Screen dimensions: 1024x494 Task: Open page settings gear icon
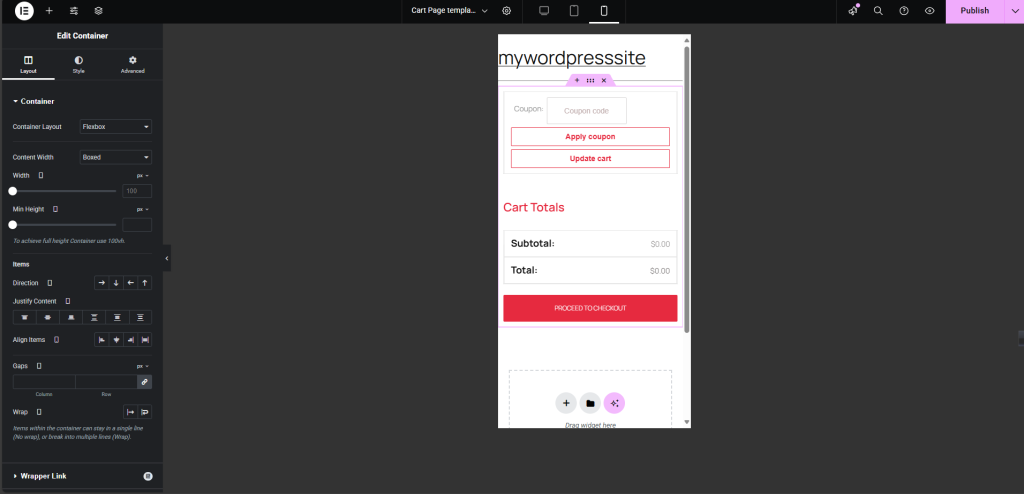[x=507, y=10]
